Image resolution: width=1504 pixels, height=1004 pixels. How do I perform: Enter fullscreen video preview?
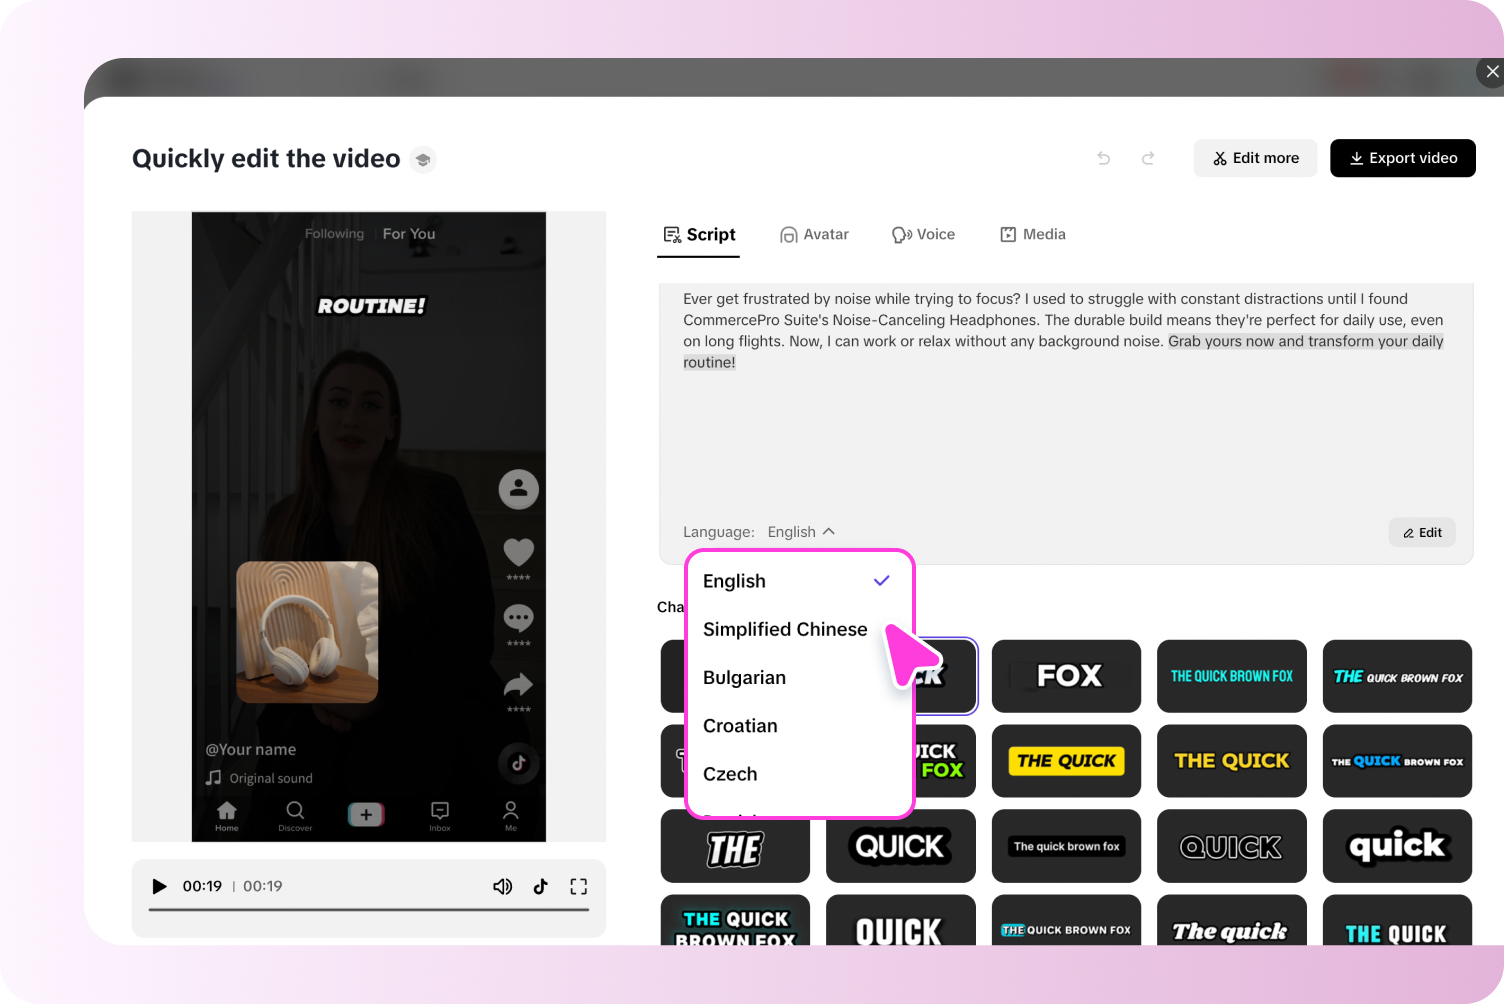click(579, 886)
